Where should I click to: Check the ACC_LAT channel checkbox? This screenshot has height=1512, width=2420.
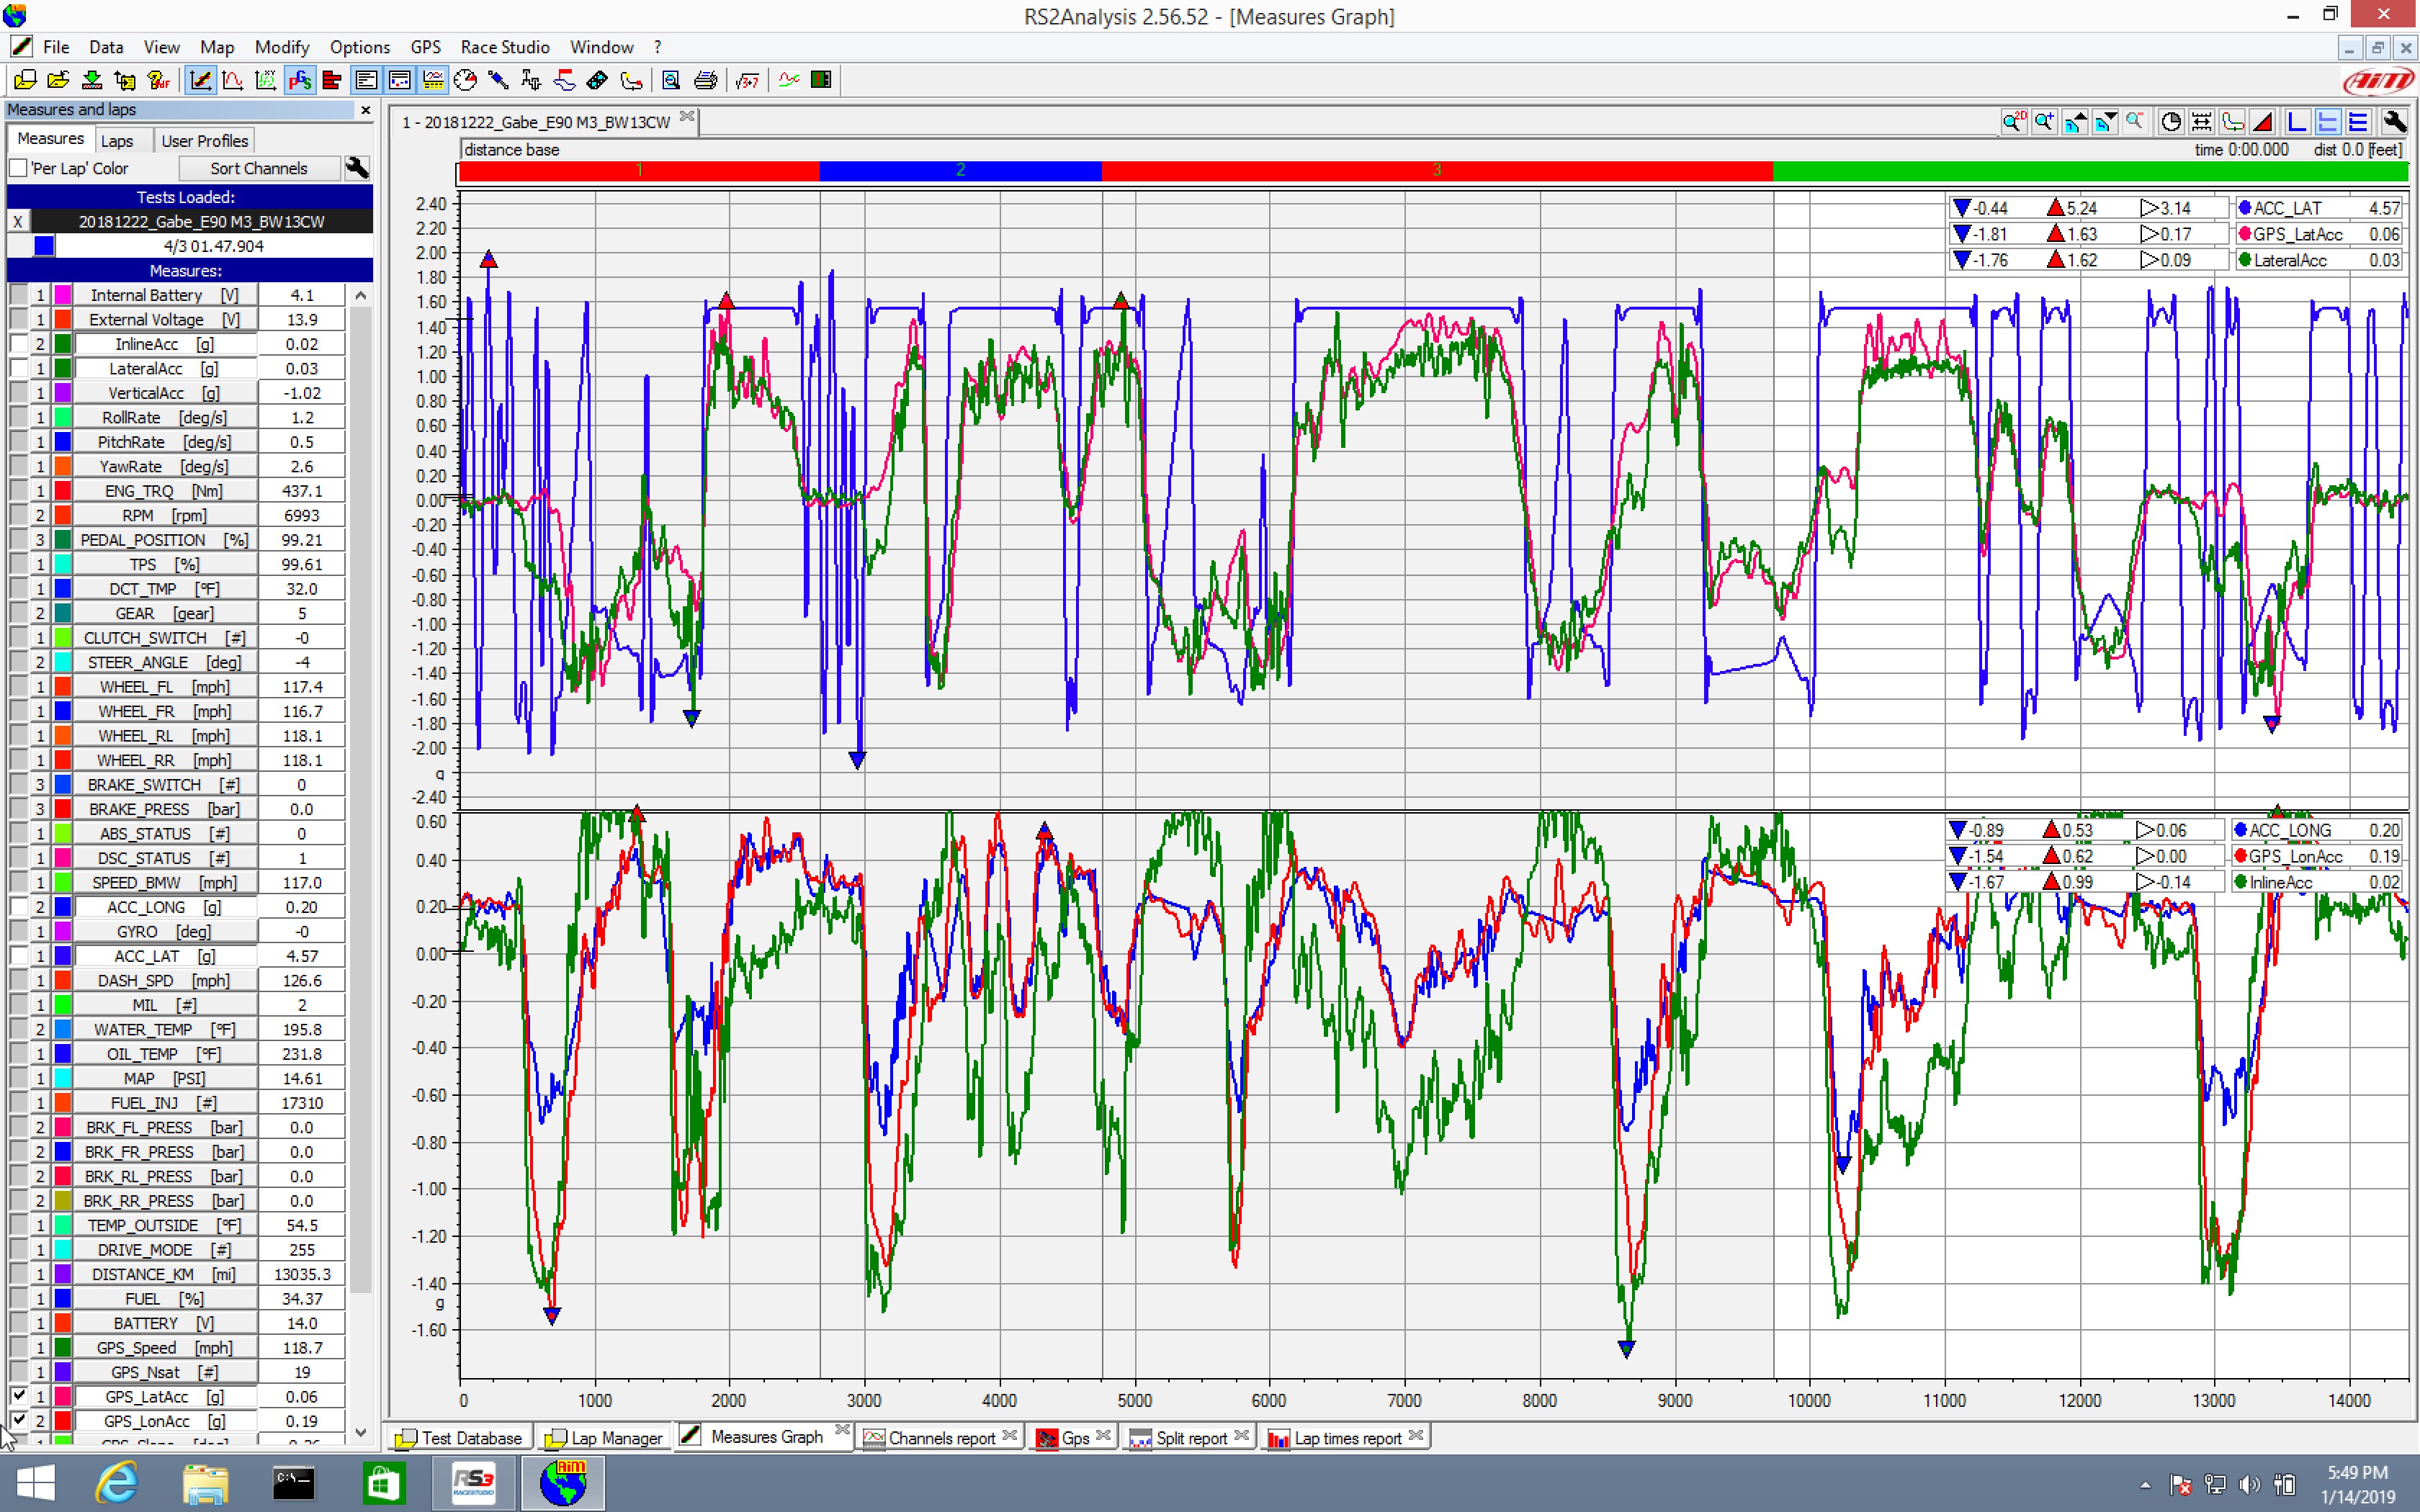(x=19, y=956)
